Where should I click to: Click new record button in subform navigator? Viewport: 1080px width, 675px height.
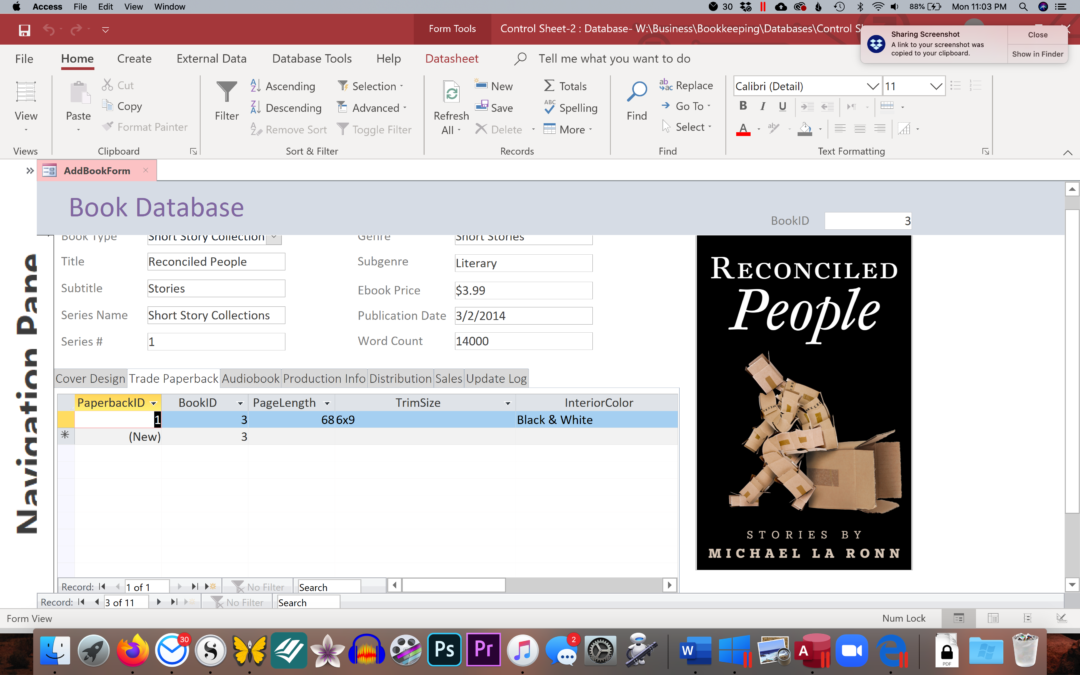[x=210, y=587]
